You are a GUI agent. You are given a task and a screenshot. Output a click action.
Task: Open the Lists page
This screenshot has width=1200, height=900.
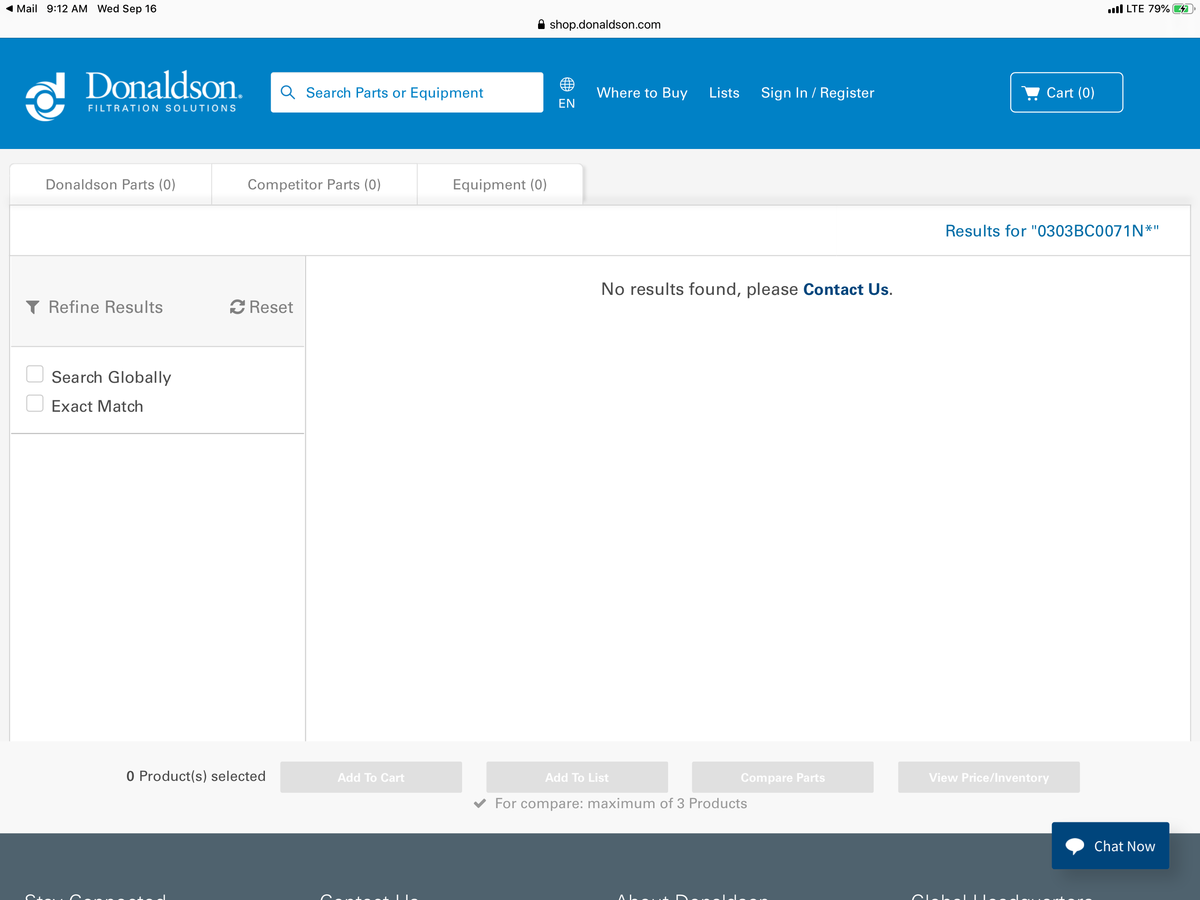coord(724,93)
